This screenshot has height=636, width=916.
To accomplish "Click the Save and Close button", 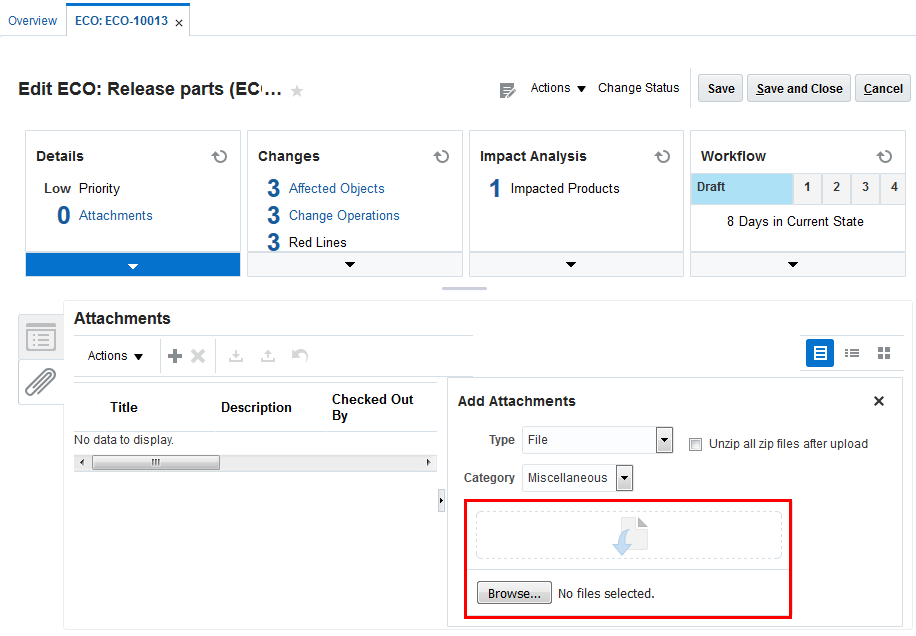I will coord(799,89).
